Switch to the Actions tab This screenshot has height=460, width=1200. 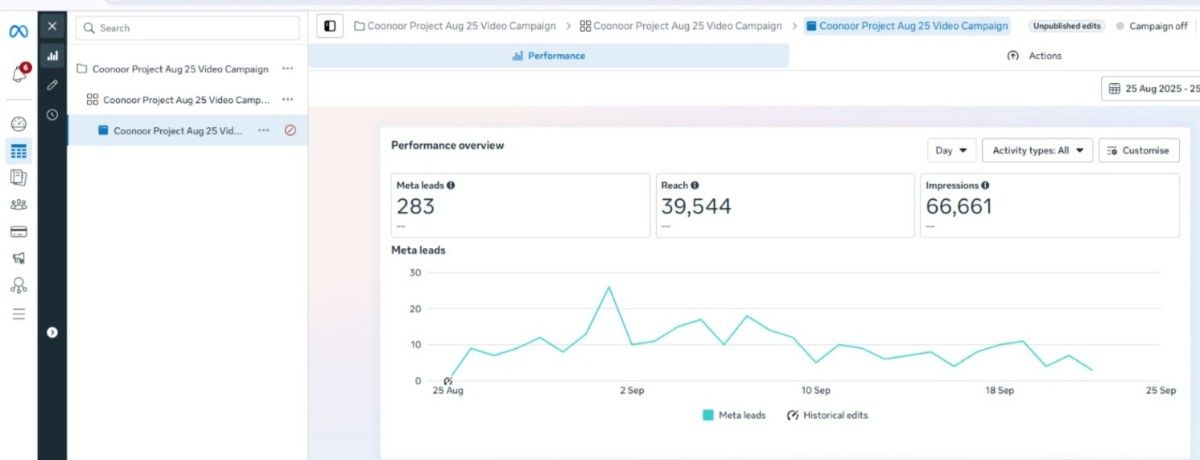click(1035, 56)
